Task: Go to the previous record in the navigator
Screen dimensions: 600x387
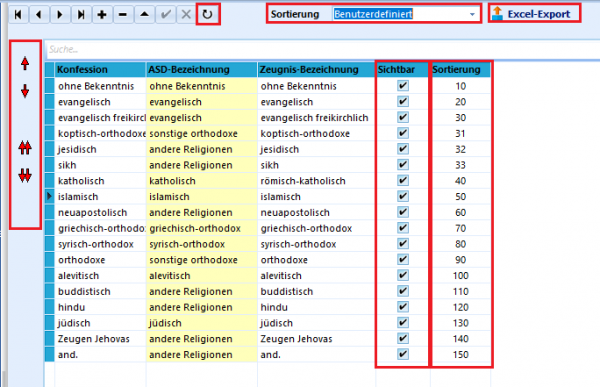Action: click(x=39, y=15)
